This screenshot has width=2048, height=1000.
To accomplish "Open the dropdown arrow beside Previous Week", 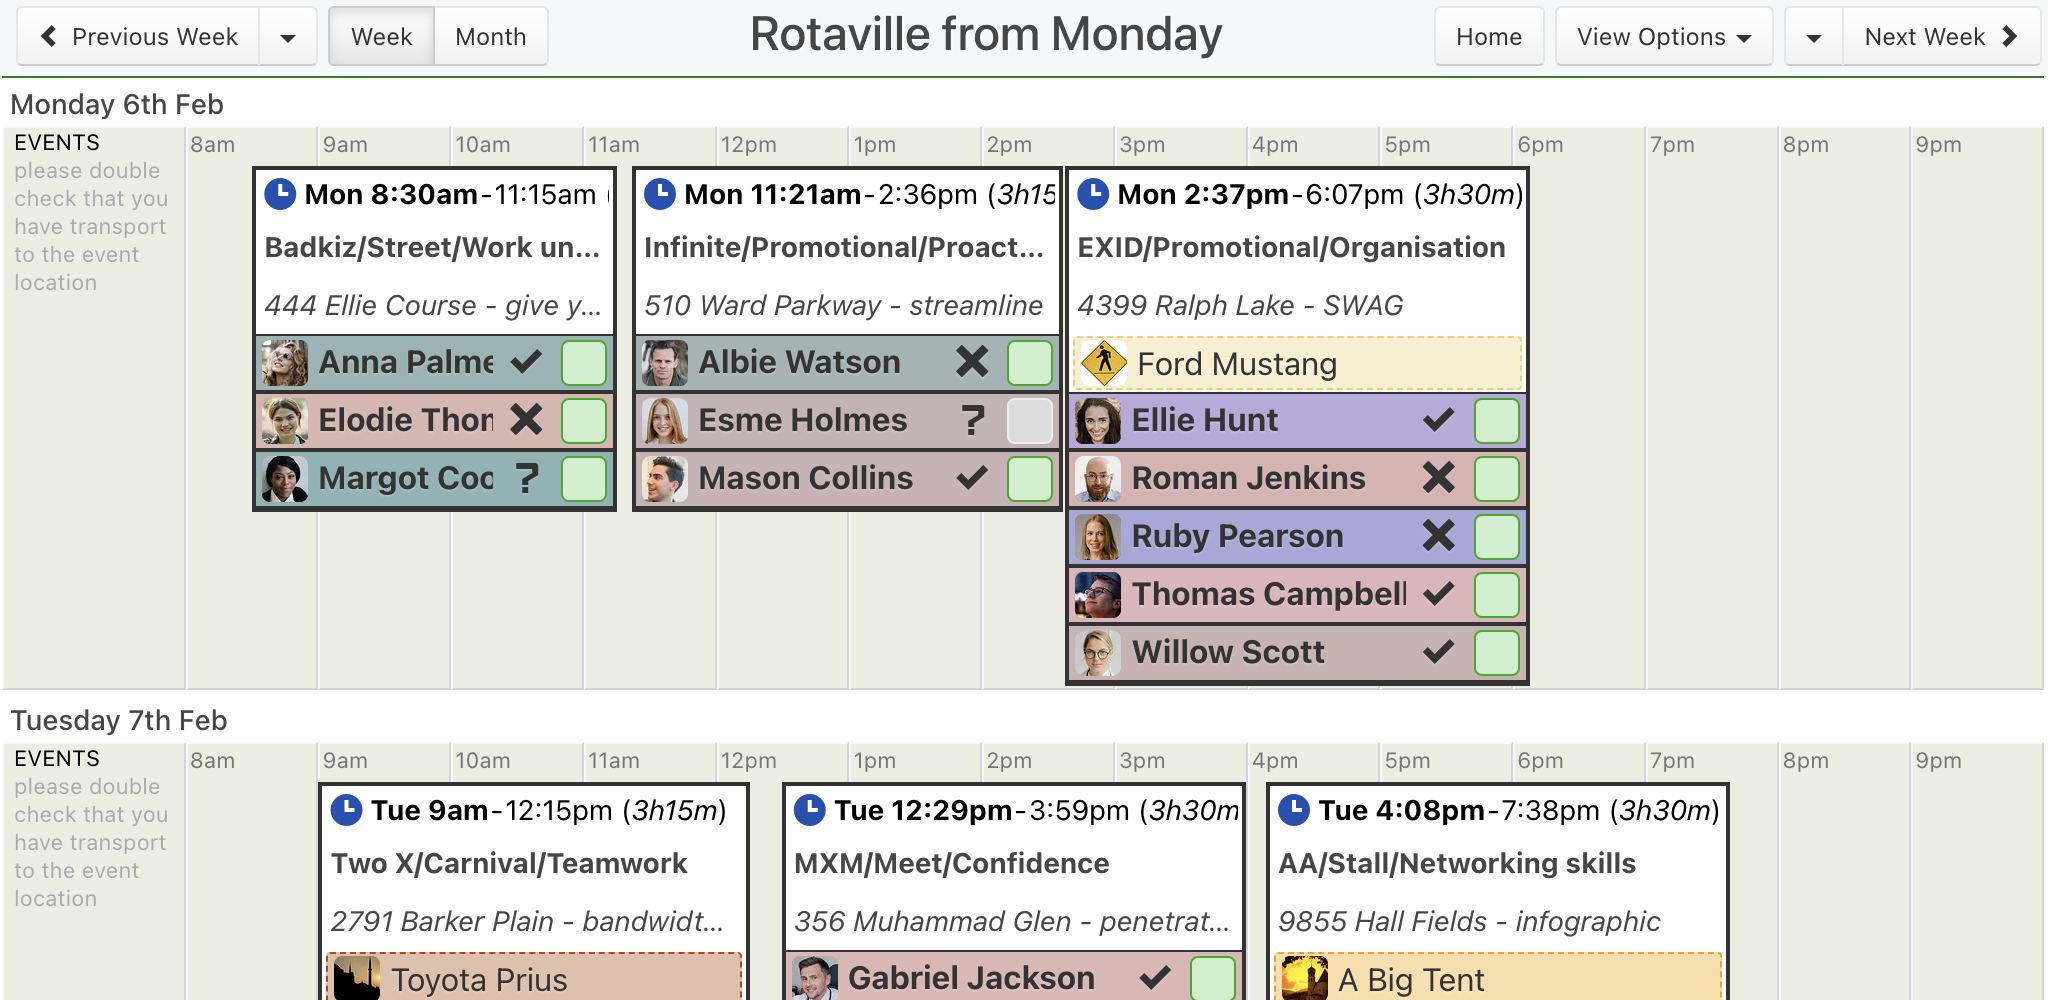I will click(x=288, y=37).
